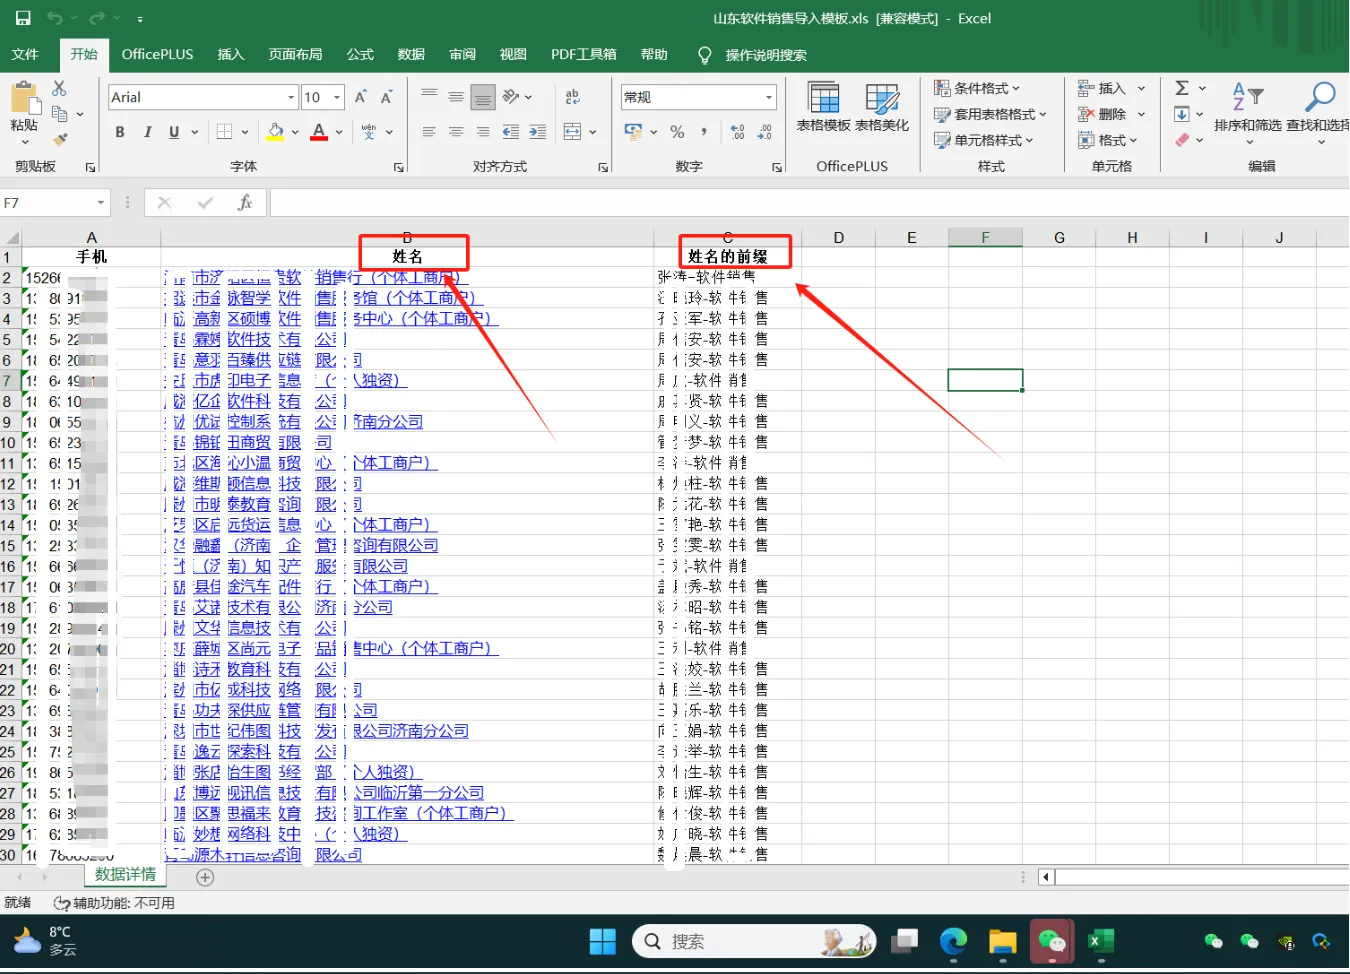The image size is (1350, 974).
Task: Toggle Italic formatting
Action: (x=147, y=132)
